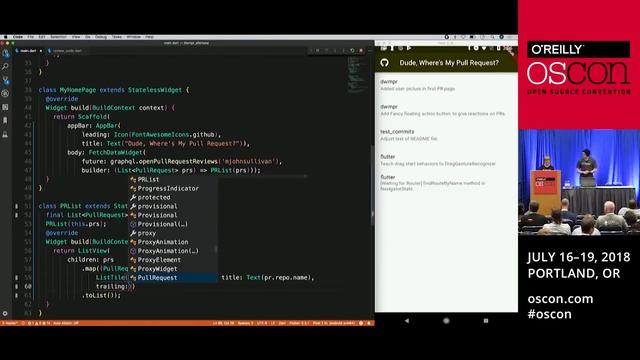Open the Source Control view

[5, 80]
